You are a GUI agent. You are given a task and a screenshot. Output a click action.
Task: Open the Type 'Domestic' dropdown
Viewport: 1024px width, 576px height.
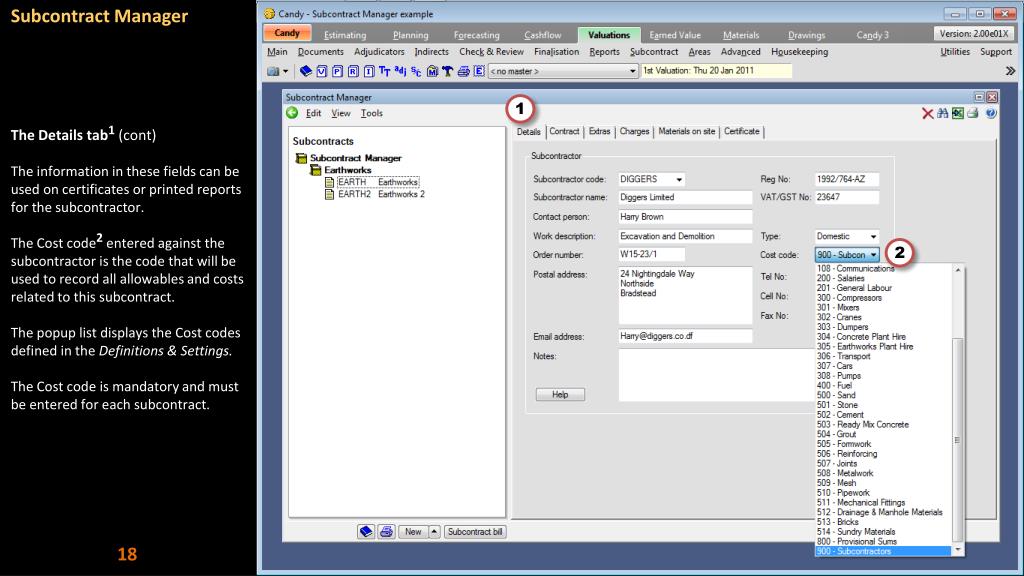(873, 236)
